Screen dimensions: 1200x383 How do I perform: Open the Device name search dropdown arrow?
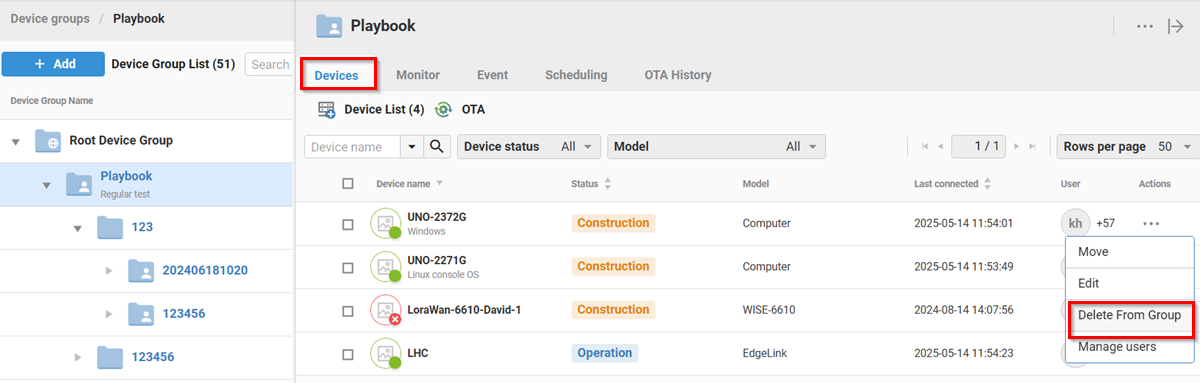[413, 147]
